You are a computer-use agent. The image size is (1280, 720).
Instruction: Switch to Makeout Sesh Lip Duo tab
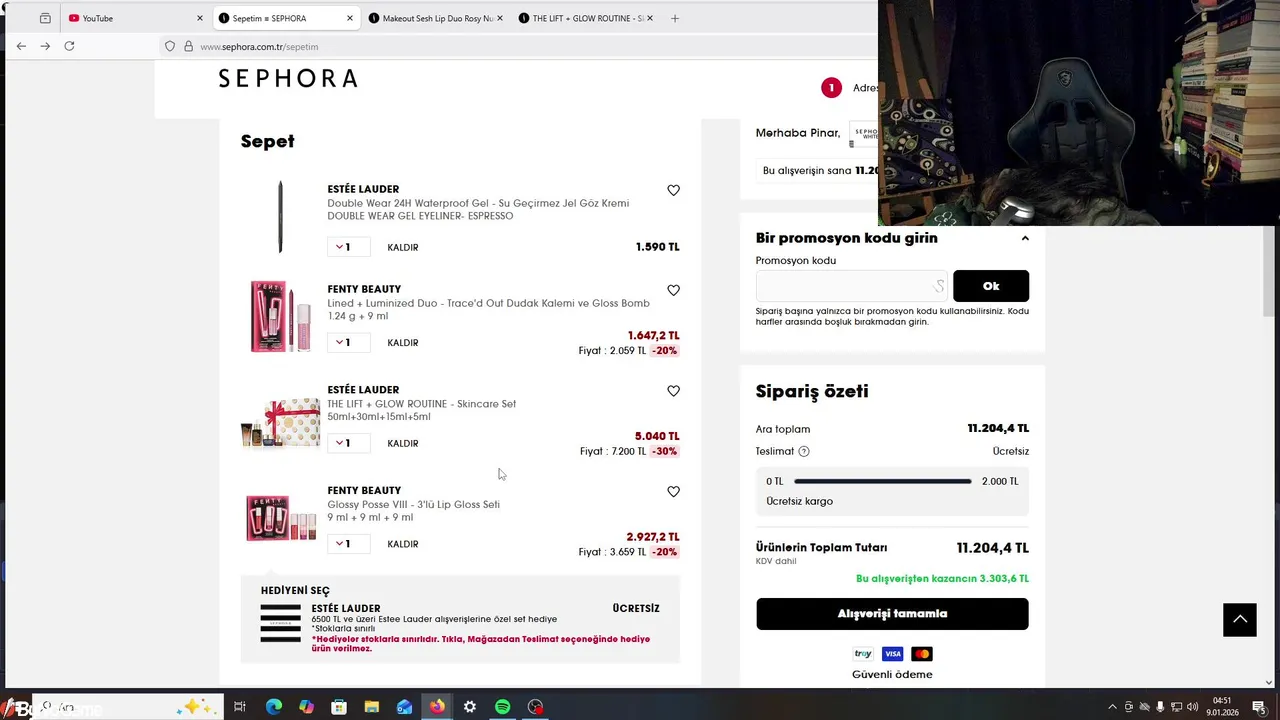[434, 18]
